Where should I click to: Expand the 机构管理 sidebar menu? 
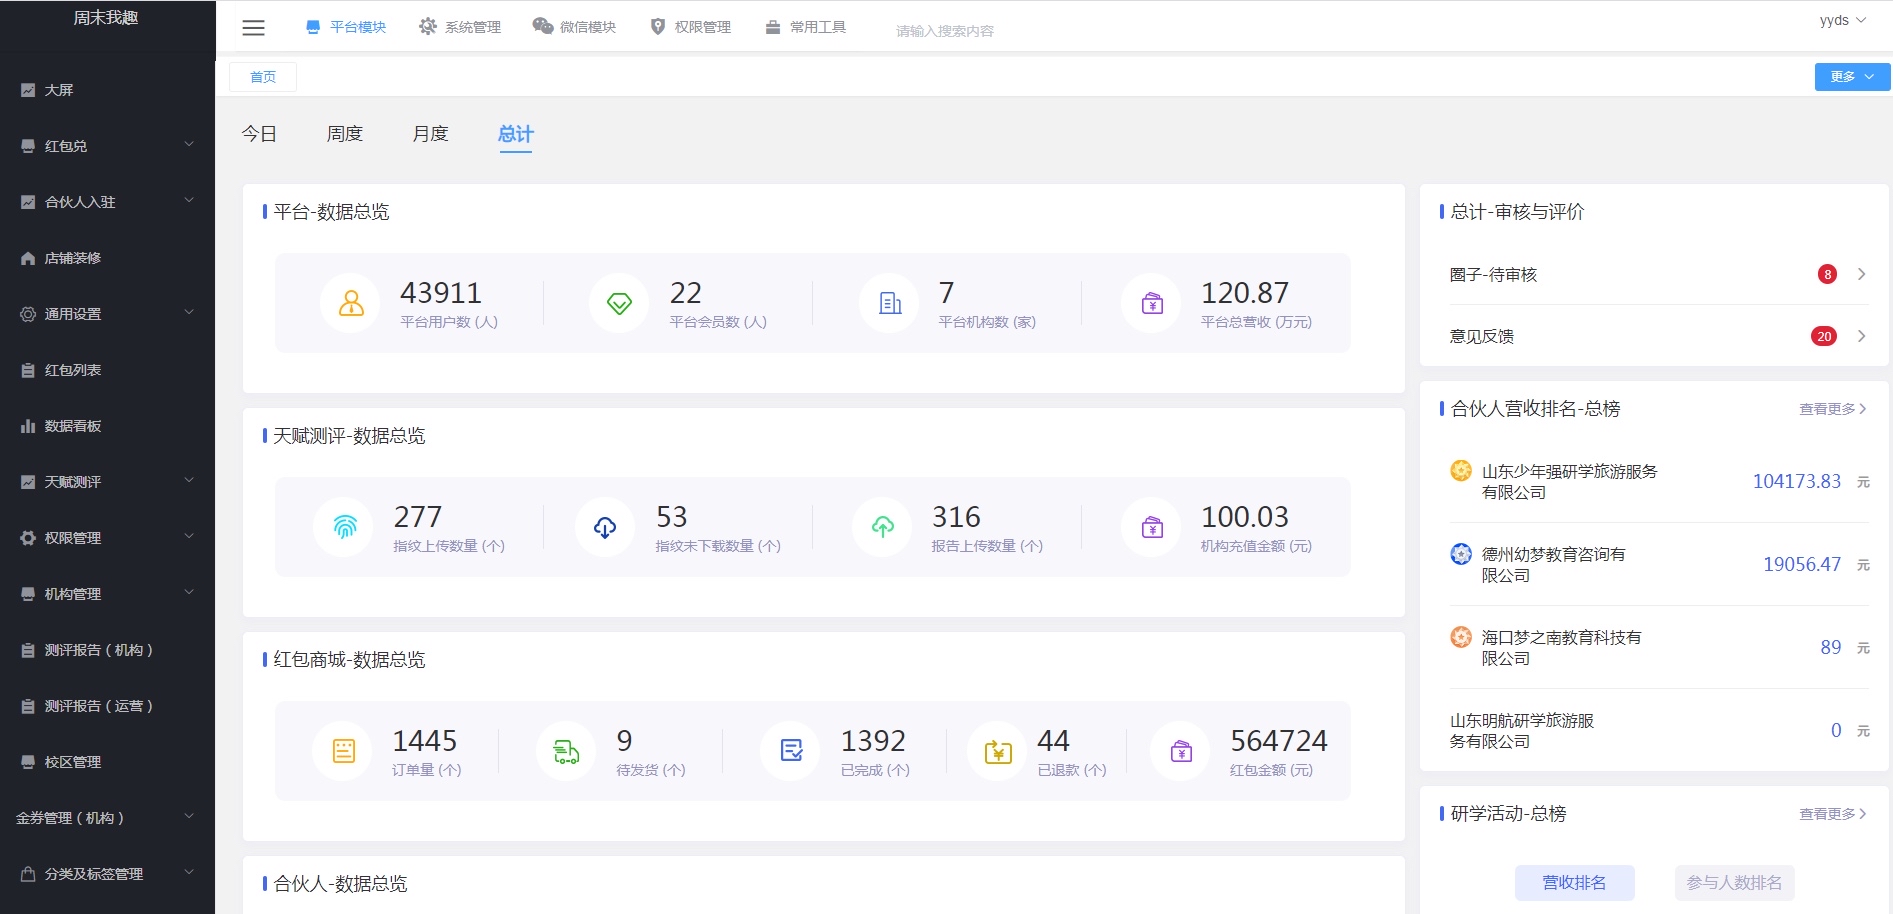107,594
